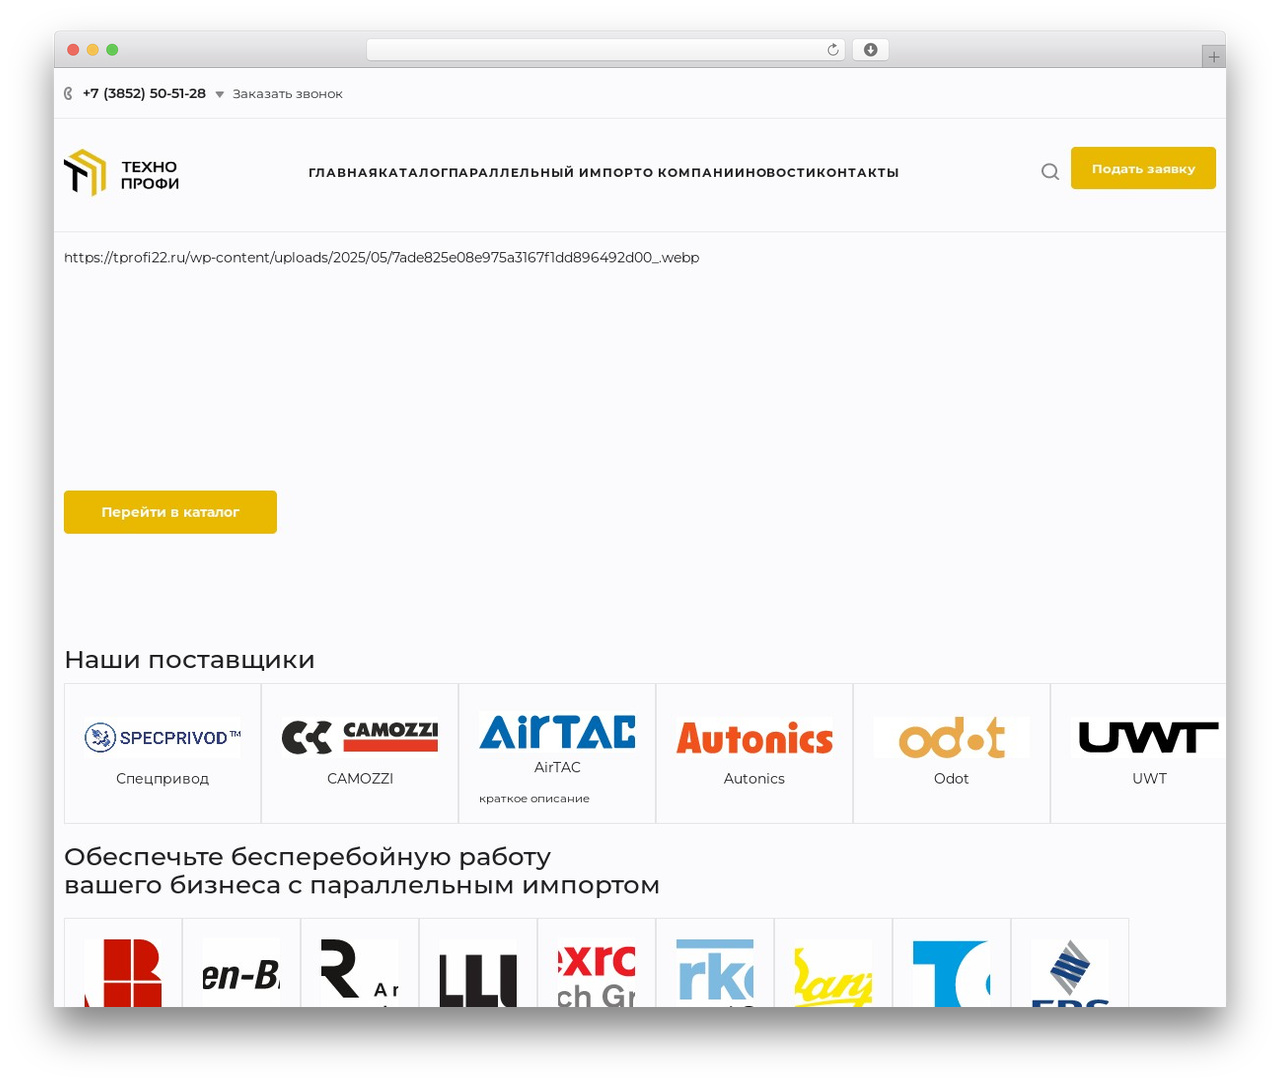Screen dimensions: 1280x1084
Task: Click the browser downloads arrow icon
Action: tap(870, 50)
